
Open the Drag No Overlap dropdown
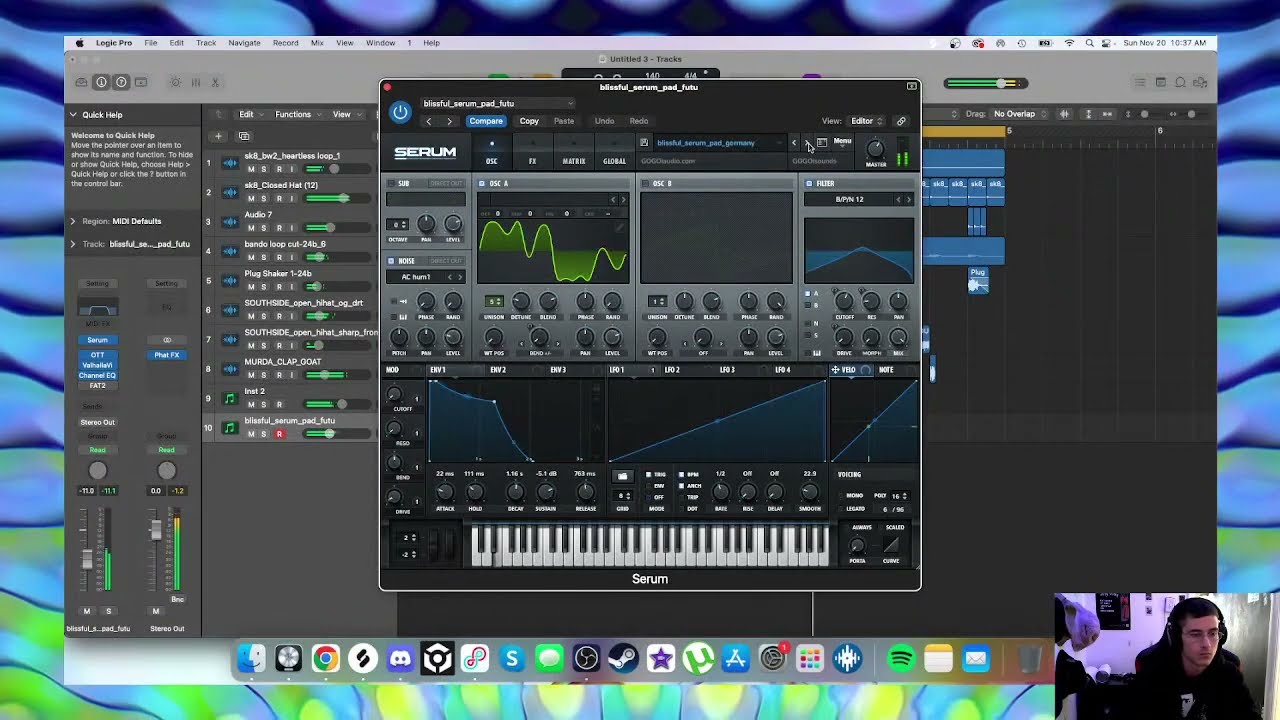pos(1020,114)
